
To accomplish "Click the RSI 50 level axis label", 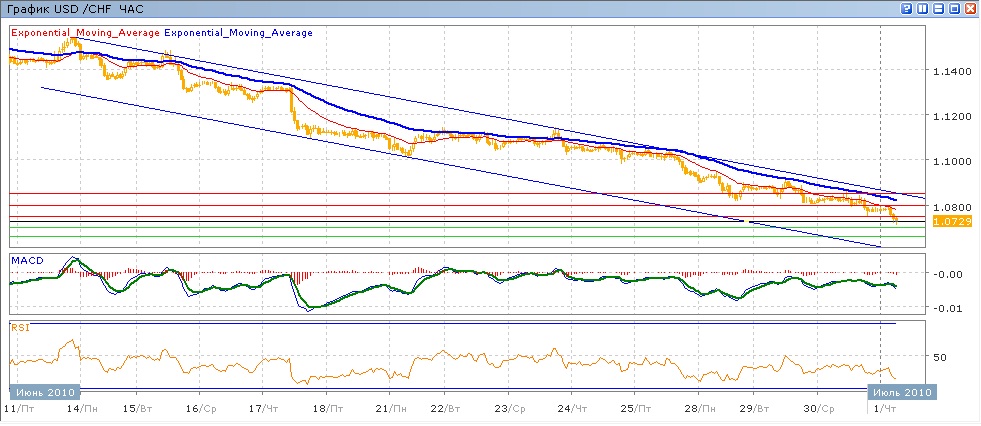I will pyautogui.click(x=939, y=356).
